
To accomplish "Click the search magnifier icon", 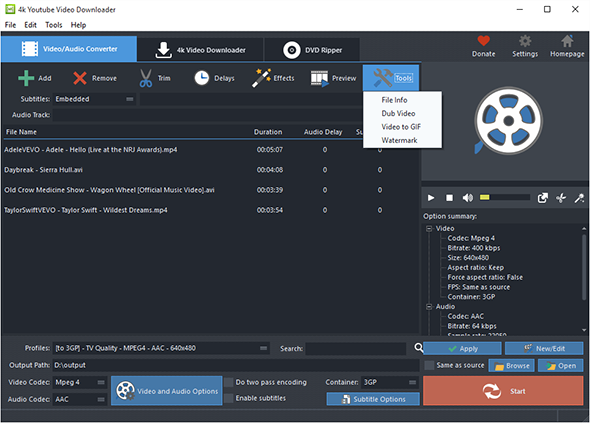I will [418, 347].
